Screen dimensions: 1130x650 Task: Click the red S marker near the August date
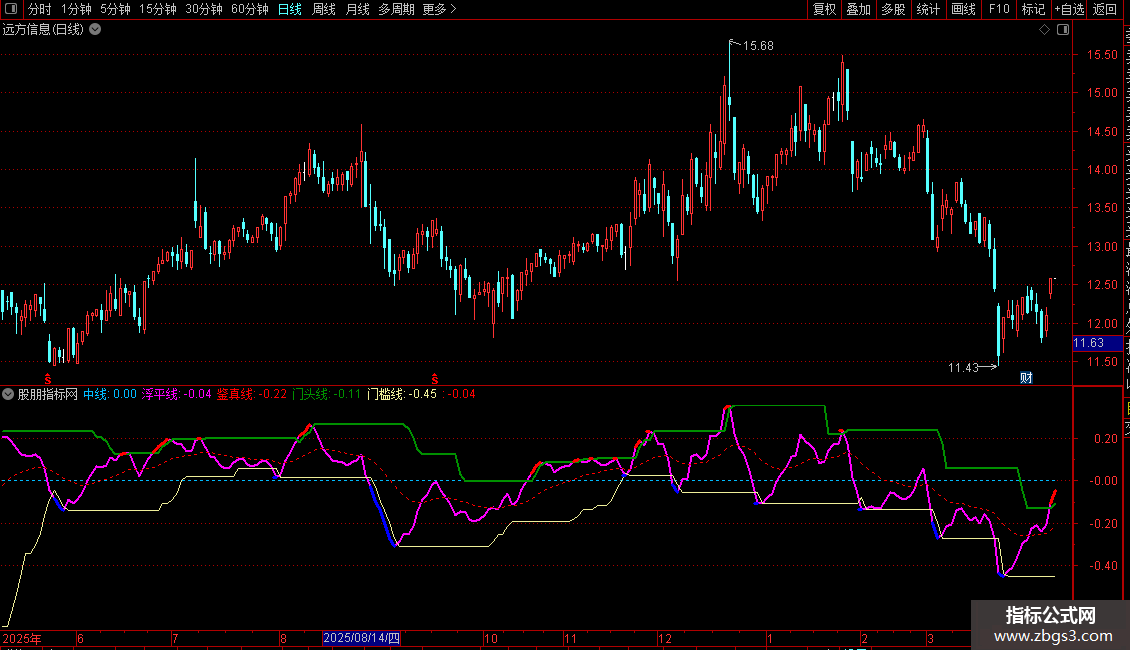[x=435, y=378]
